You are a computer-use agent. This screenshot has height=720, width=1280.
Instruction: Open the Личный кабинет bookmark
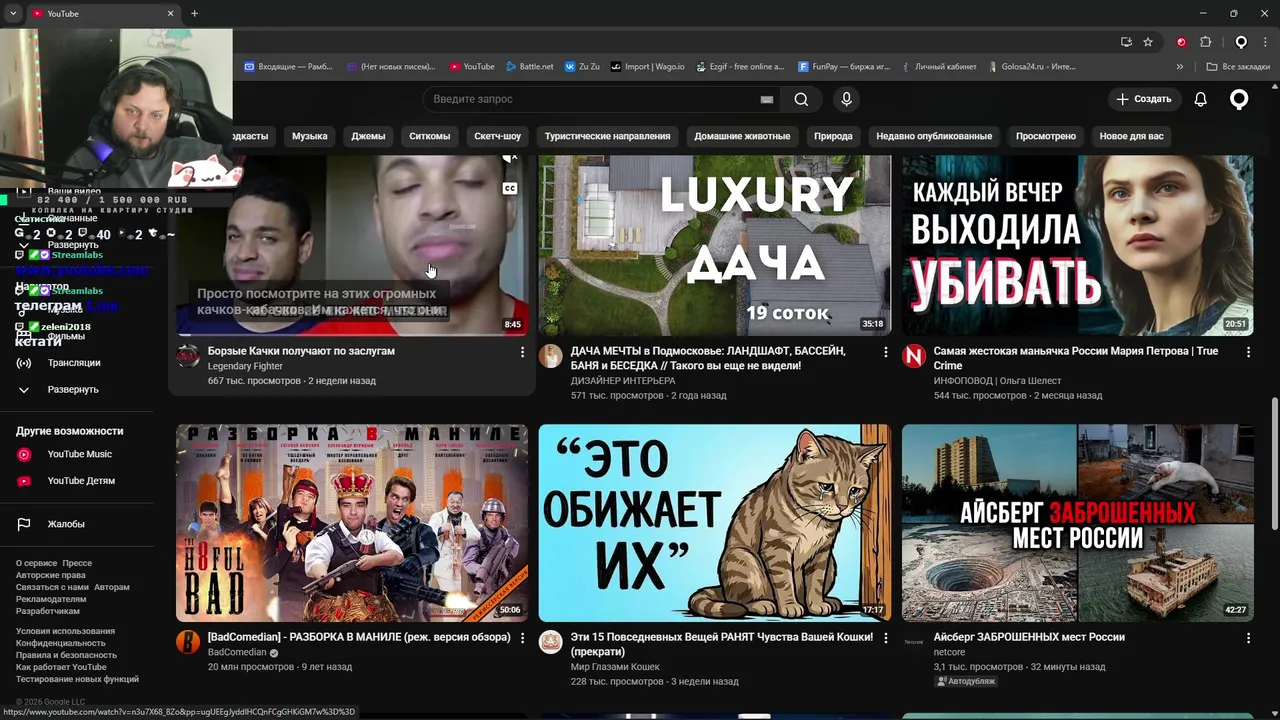[938, 67]
